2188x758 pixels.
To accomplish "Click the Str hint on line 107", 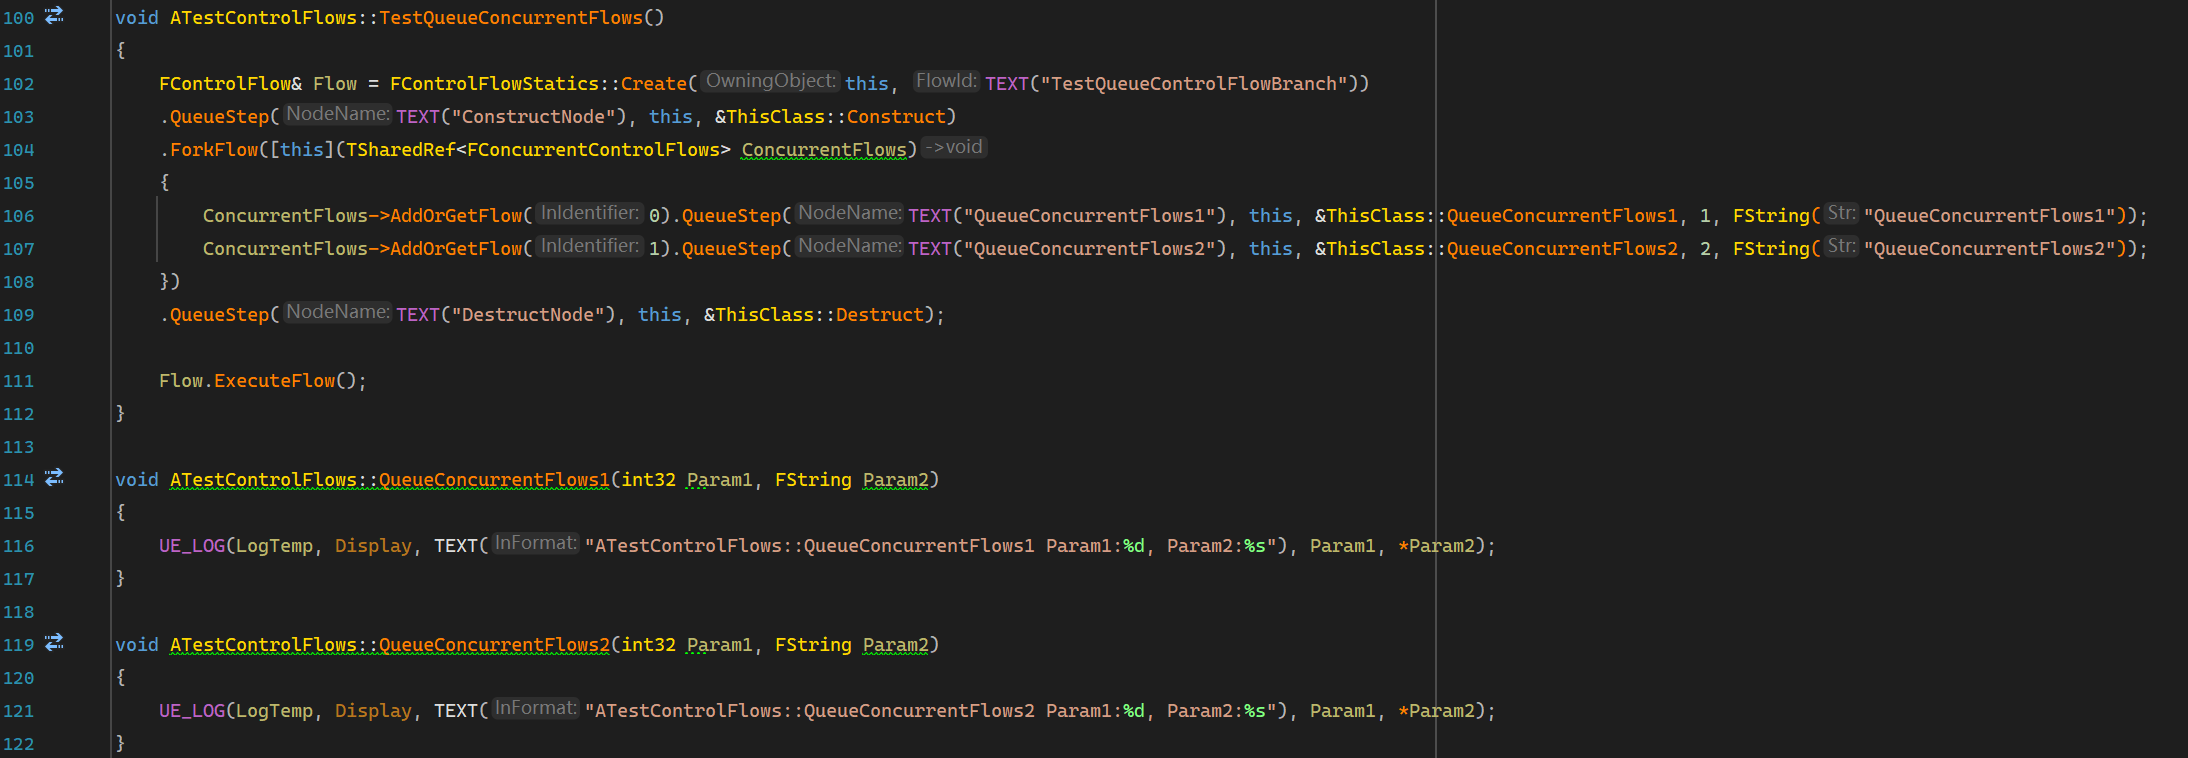I will click(1840, 247).
